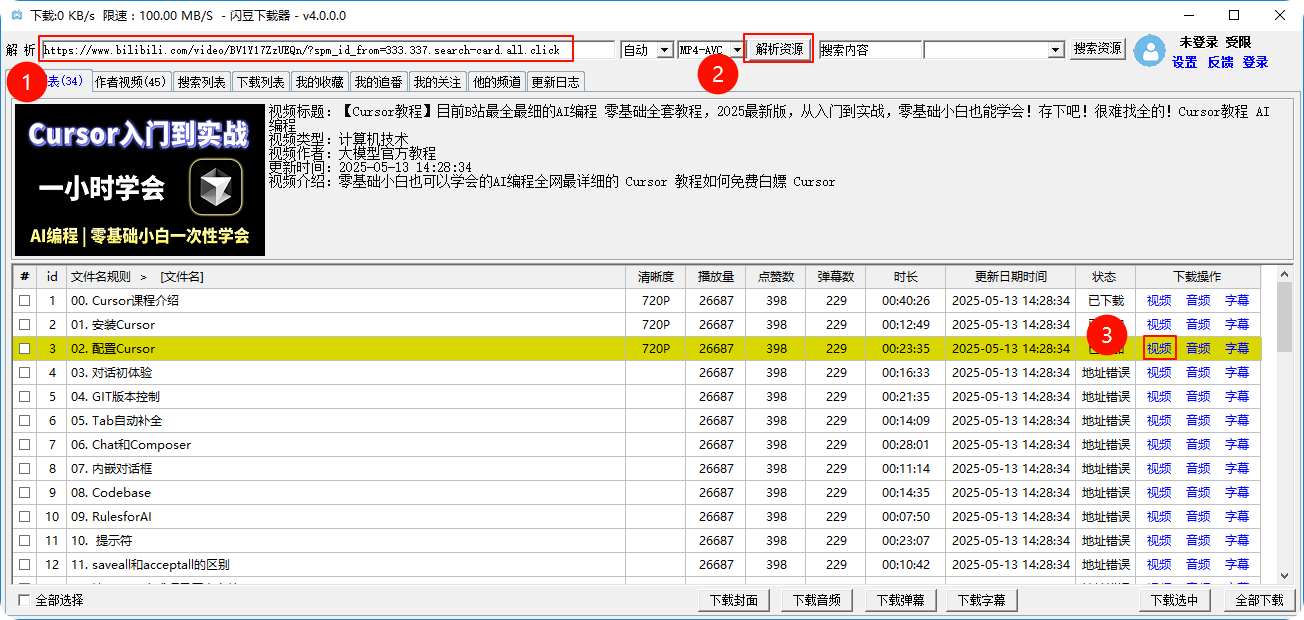Open the 设置 link

coord(1185,62)
